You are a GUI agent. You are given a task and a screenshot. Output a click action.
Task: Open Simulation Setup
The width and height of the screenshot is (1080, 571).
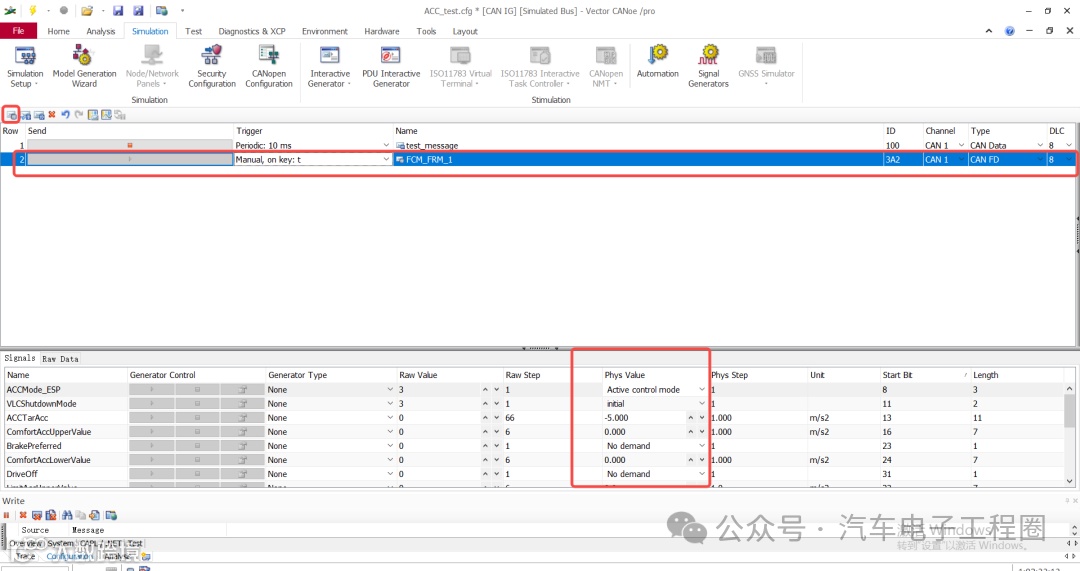click(25, 66)
